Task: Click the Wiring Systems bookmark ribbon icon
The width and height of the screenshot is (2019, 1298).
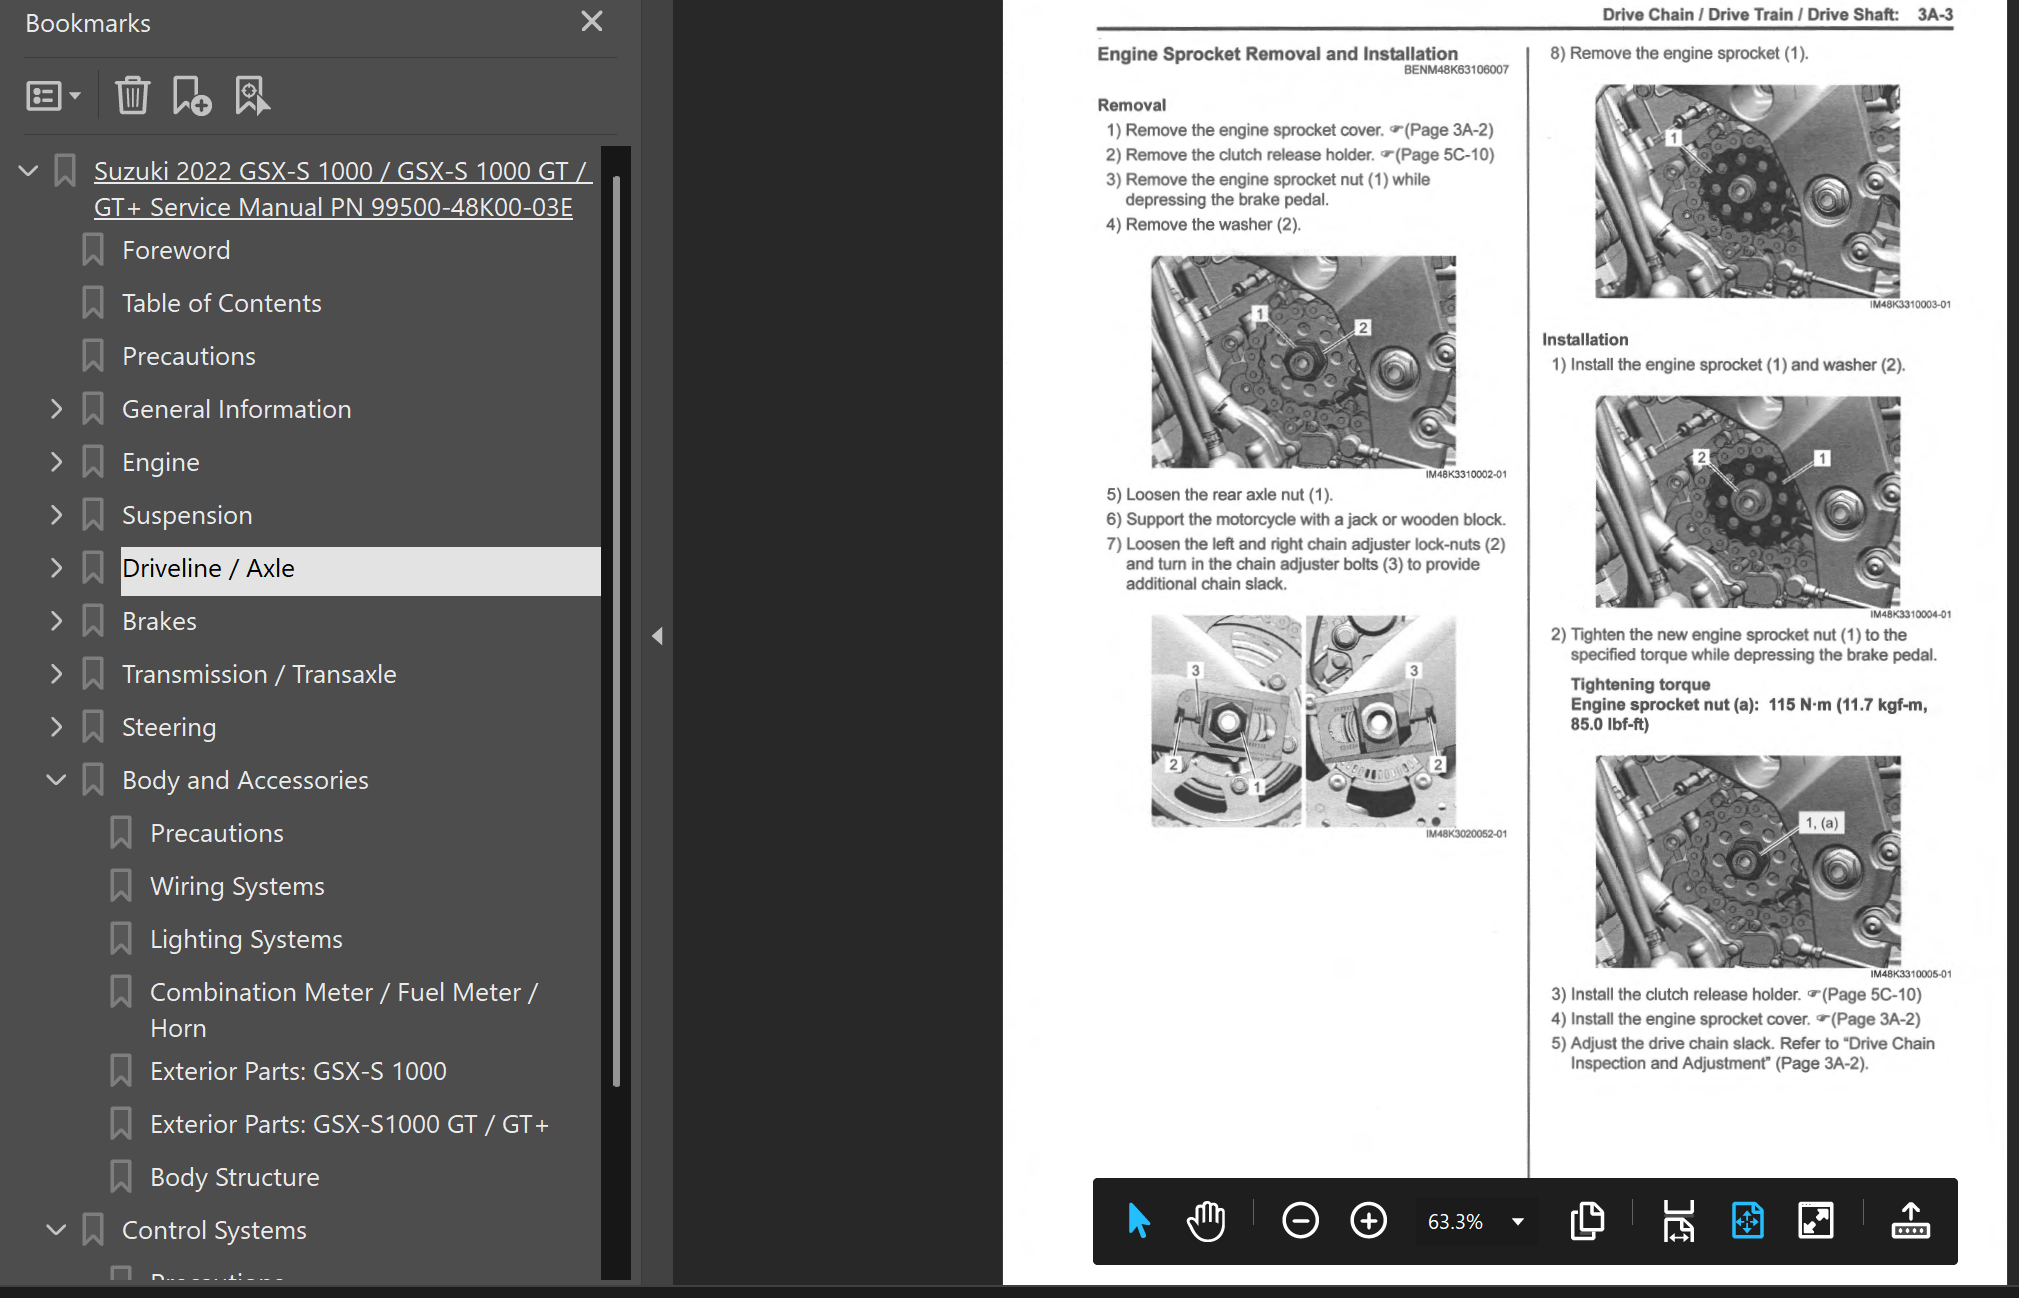Action: point(121,886)
